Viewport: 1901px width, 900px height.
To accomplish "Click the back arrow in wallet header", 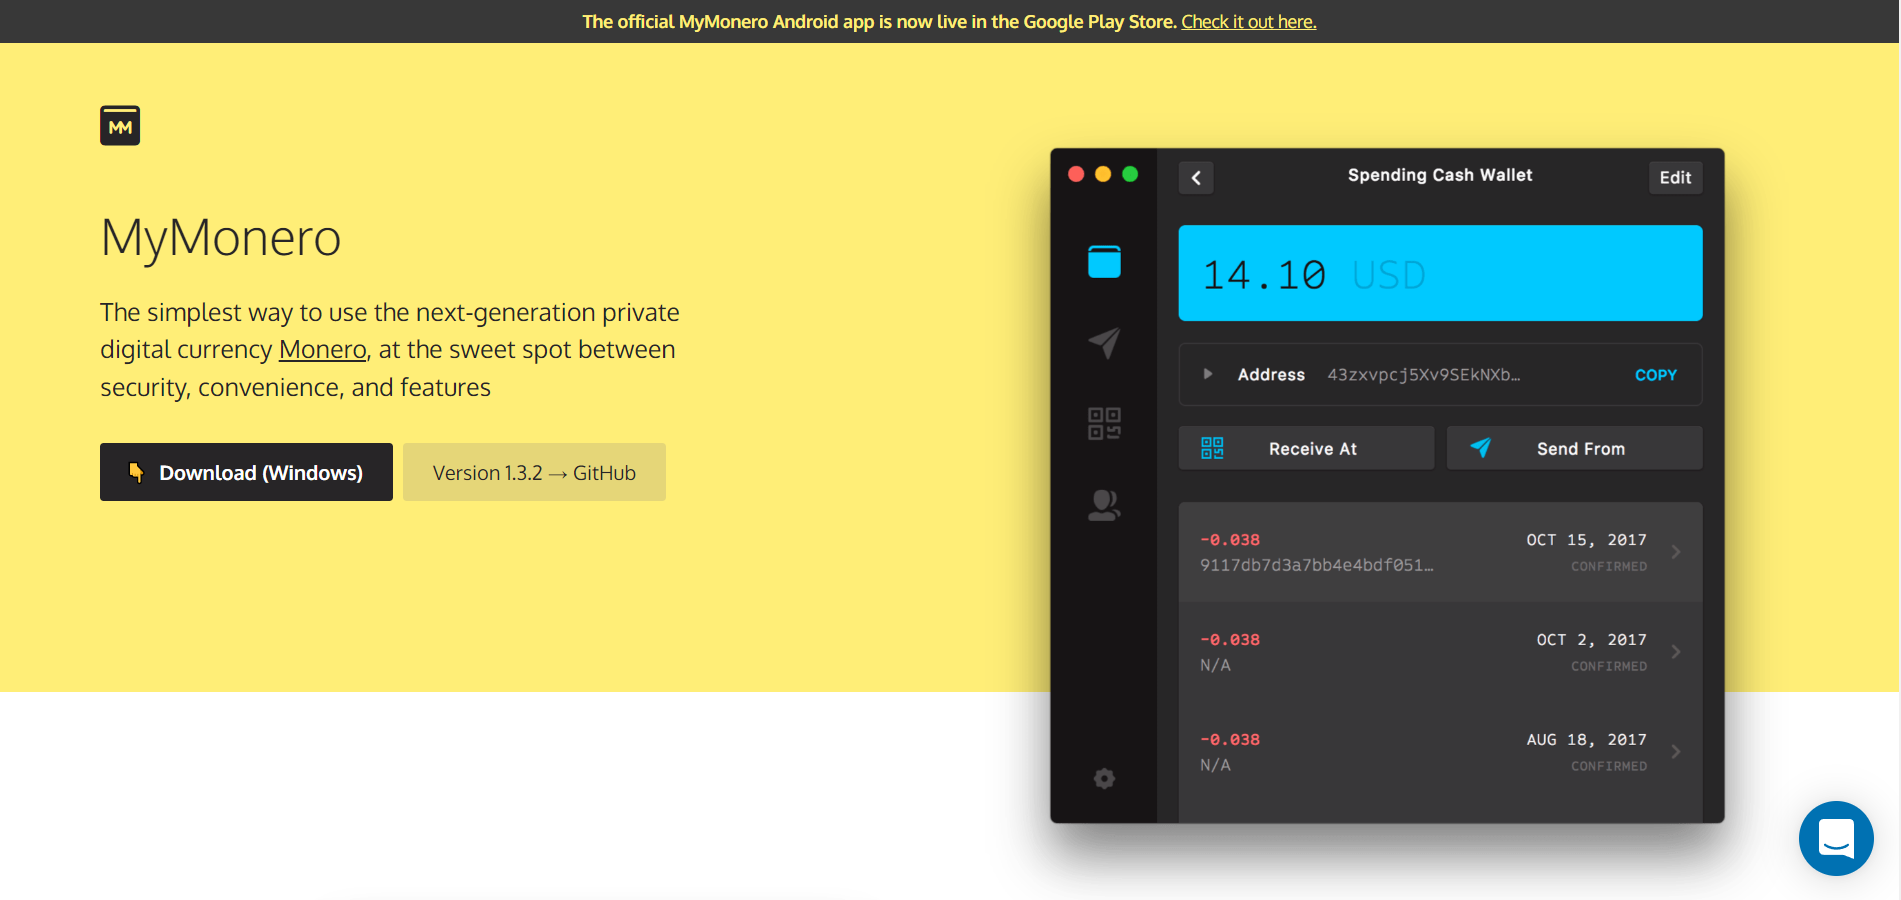I will (x=1196, y=177).
